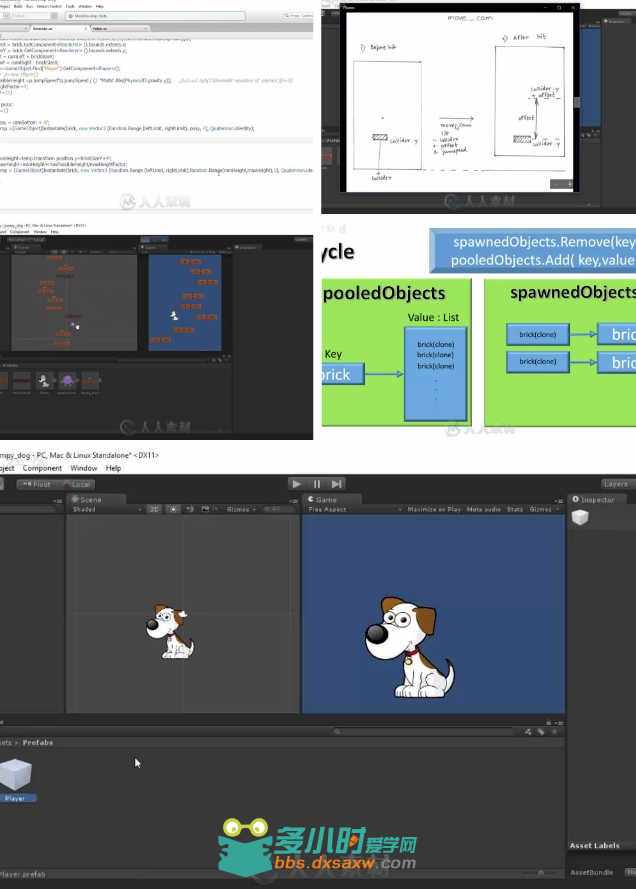Image resolution: width=636 pixels, height=889 pixels.
Task: Pause the game with the Pause button
Action: [317, 484]
